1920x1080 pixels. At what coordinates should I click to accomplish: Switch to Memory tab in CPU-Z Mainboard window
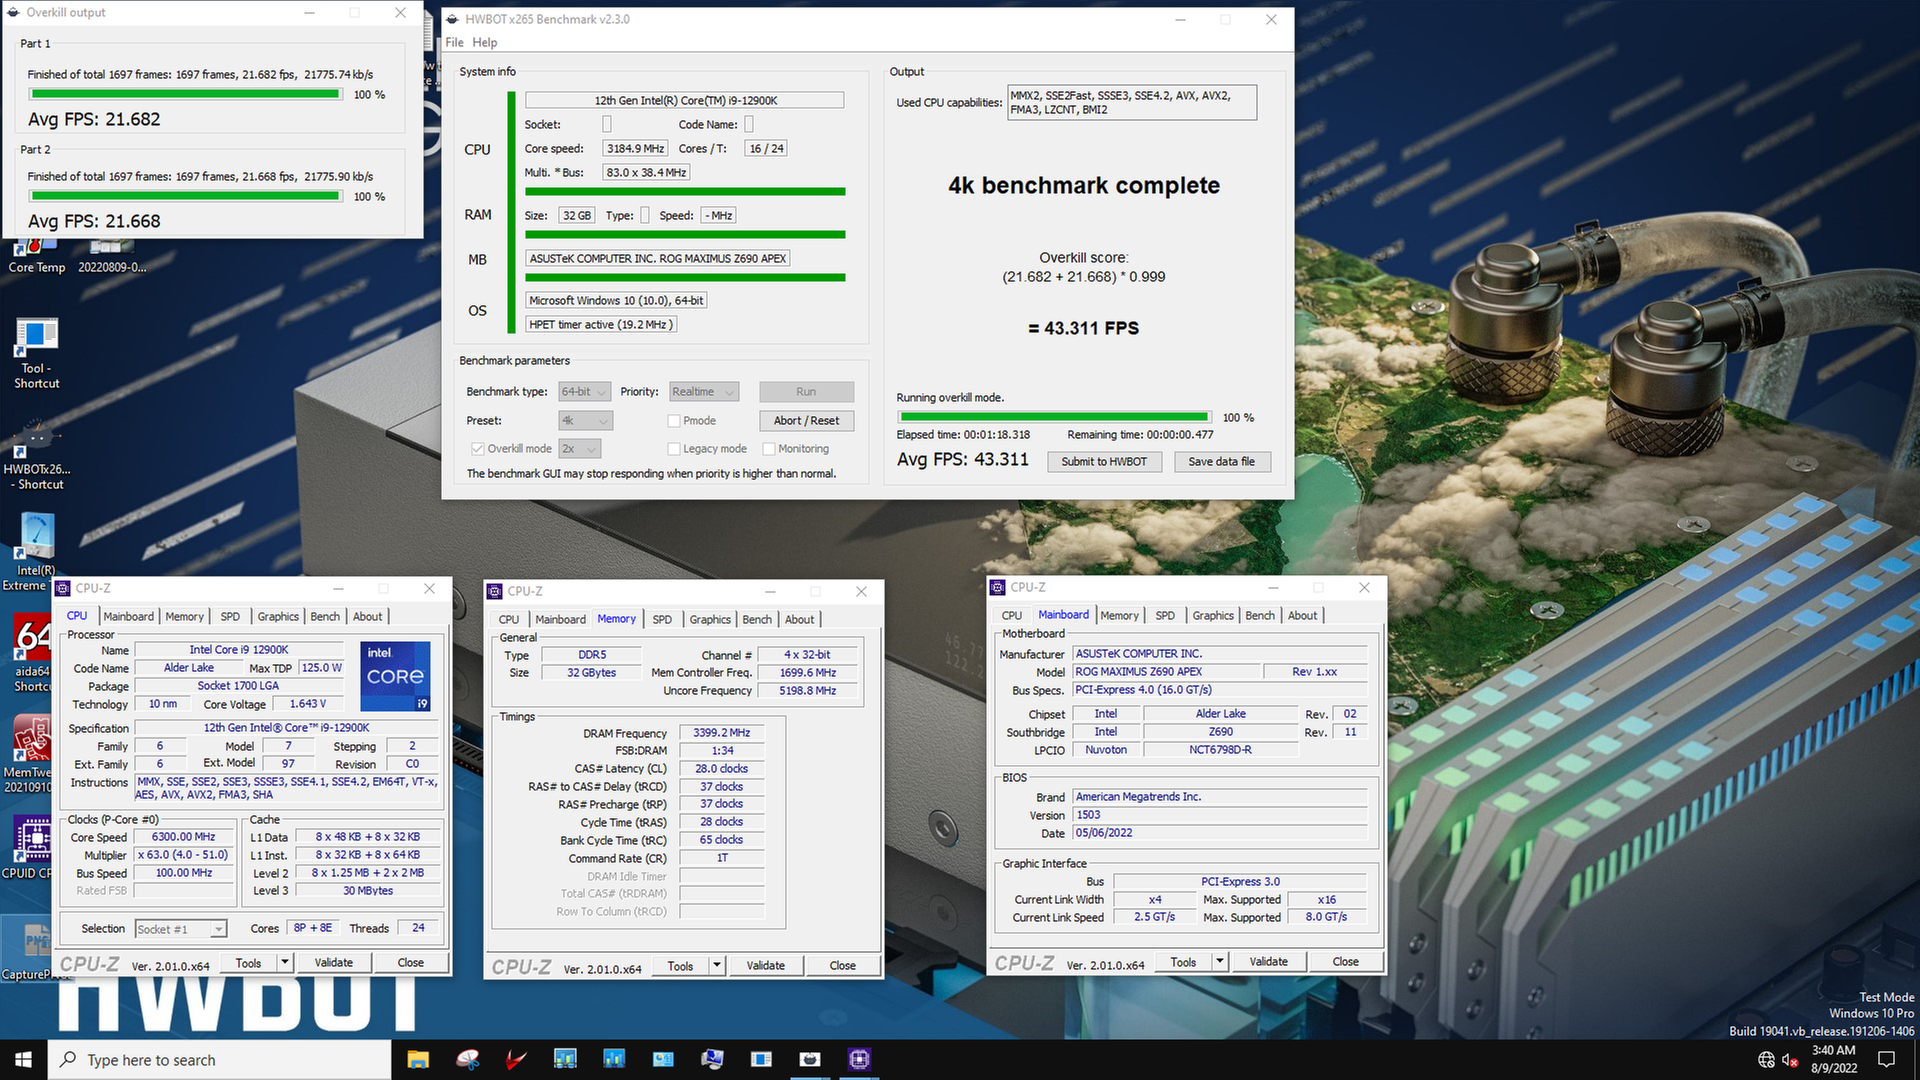[x=1119, y=616]
